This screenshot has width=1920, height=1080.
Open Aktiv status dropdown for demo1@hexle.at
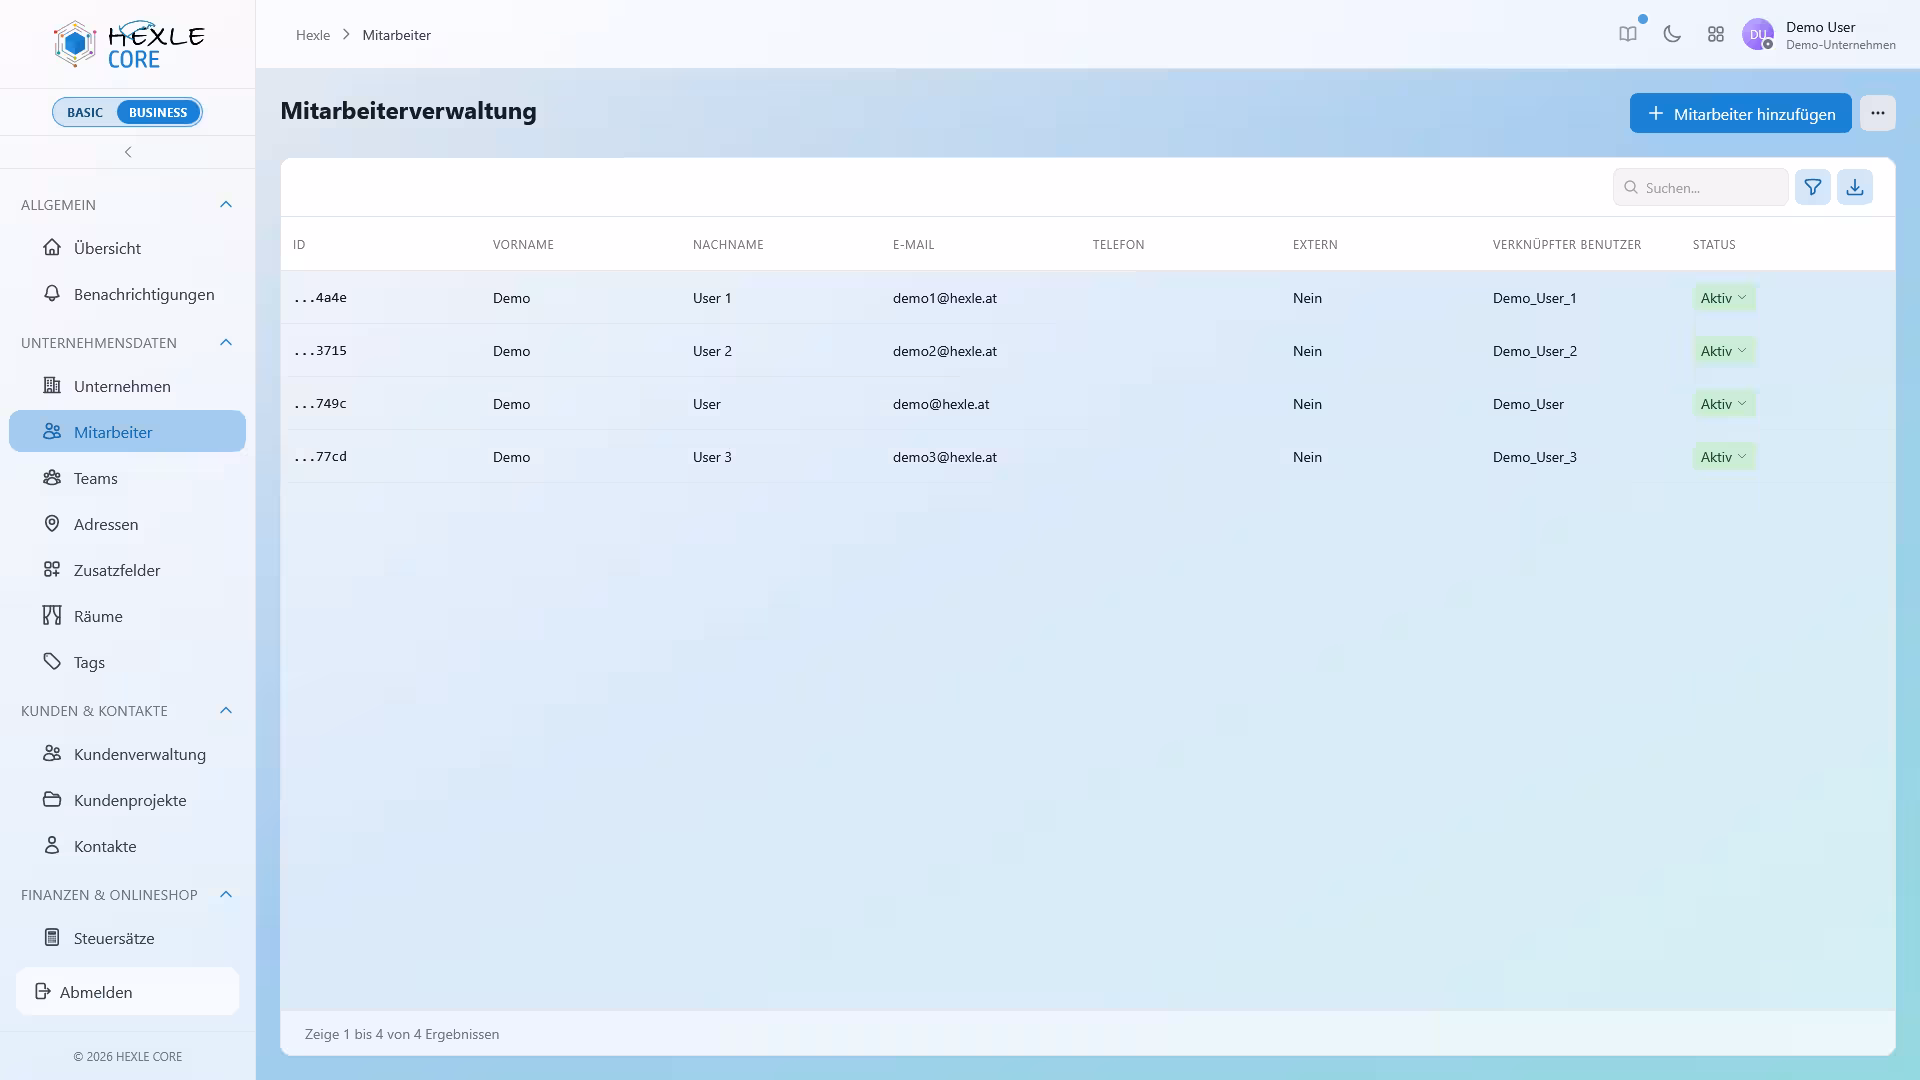click(1724, 298)
